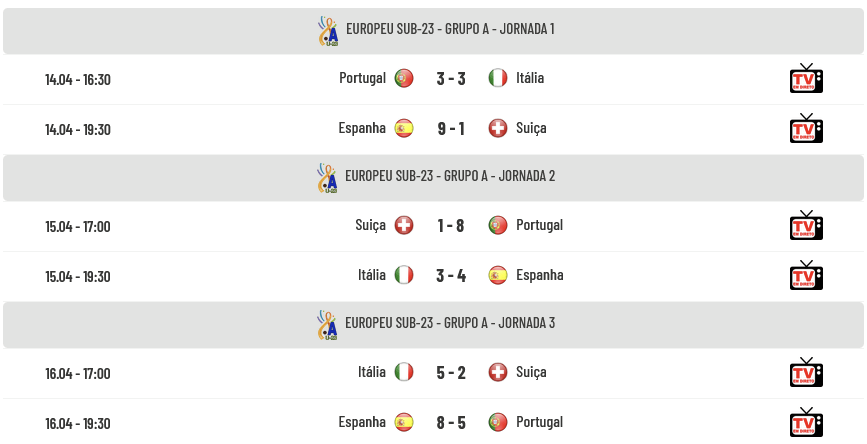This screenshot has height=444, width=867.
Task: Click Espanha flag in the 8-5 match
Action: click(404, 422)
